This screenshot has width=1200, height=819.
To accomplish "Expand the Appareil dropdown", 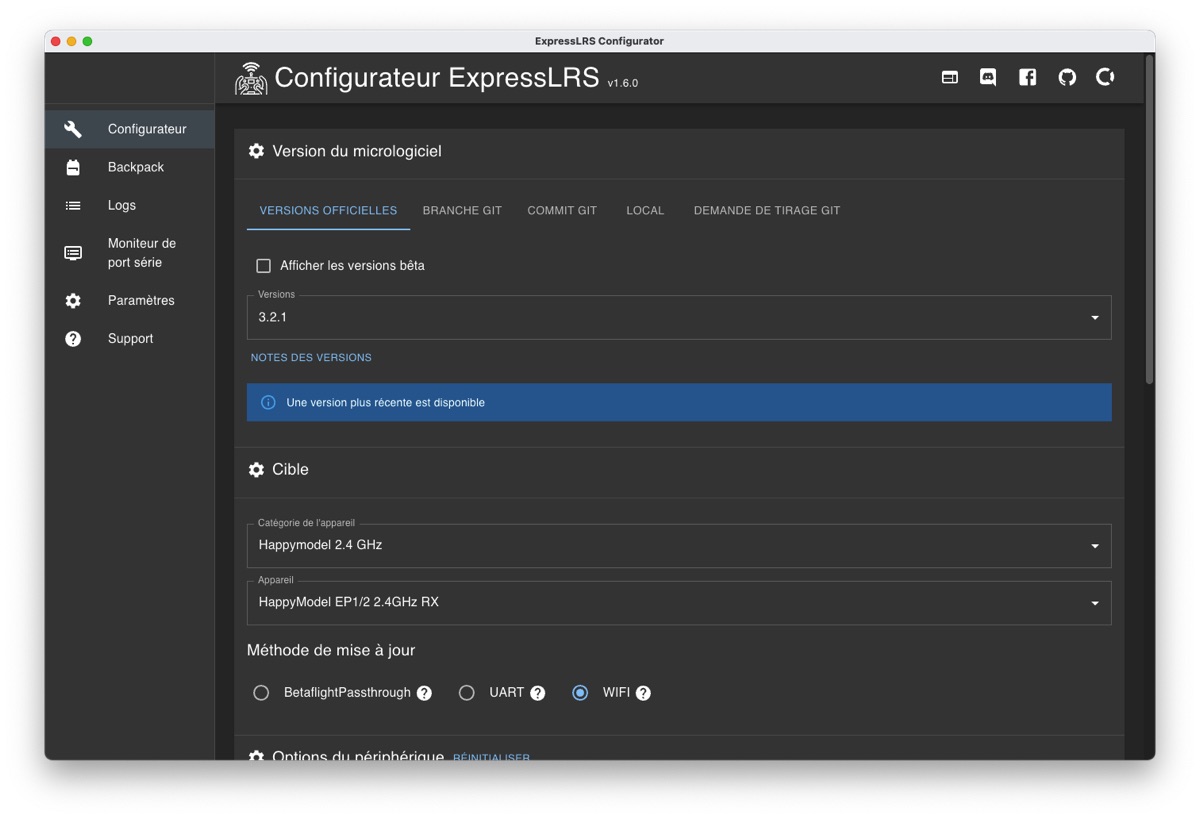I will click(679, 602).
